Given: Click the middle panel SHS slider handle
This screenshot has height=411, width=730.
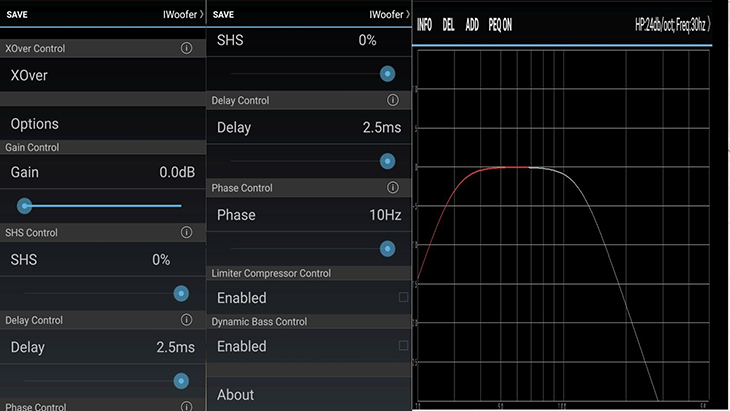Looking at the screenshot, I should click(x=387, y=74).
